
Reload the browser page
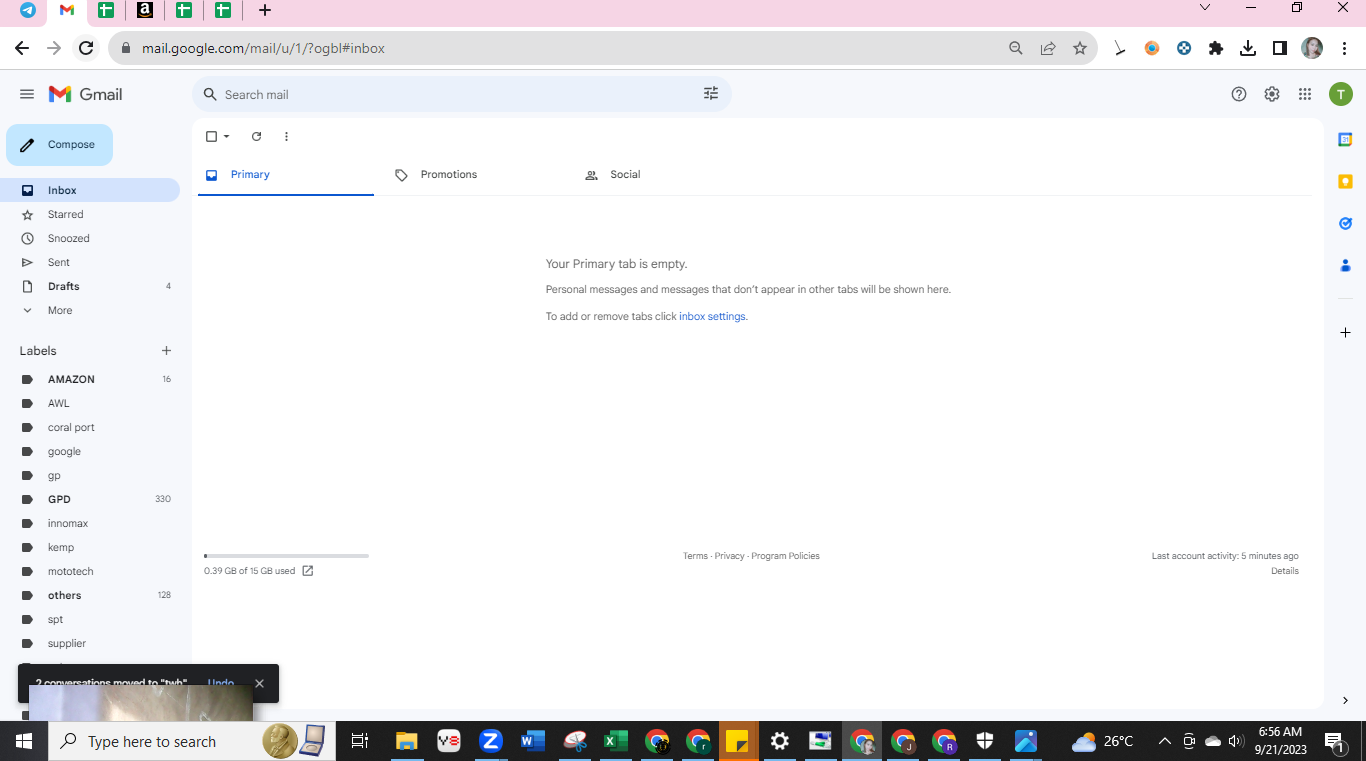86,48
